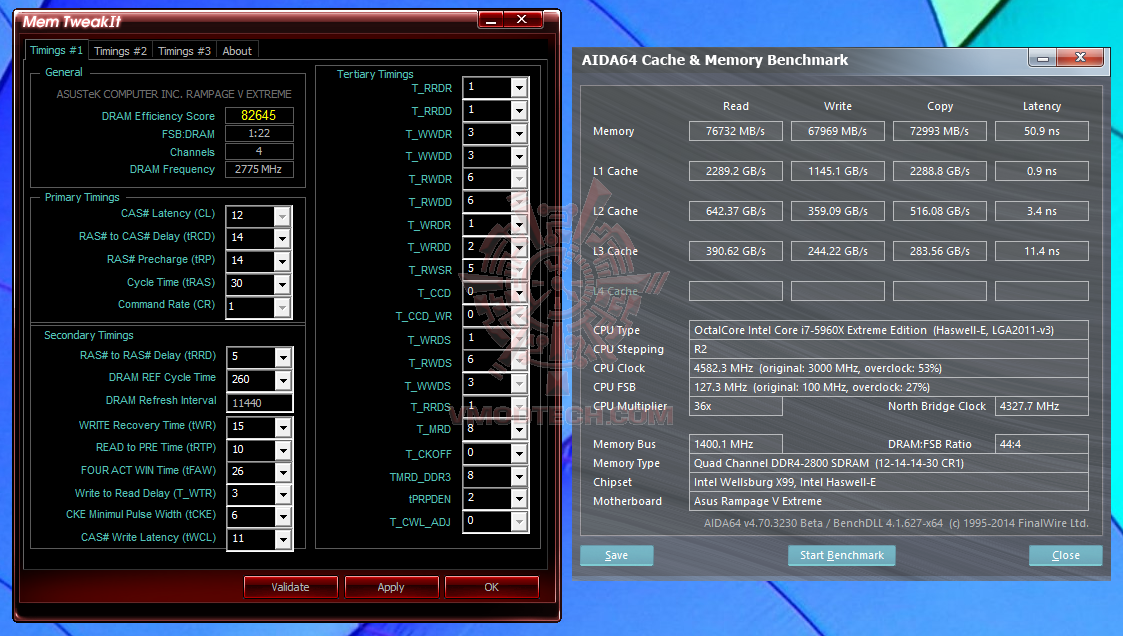
Task: Open the DRAM REF Cycle Time dropdown
Action: click(x=284, y=380)
